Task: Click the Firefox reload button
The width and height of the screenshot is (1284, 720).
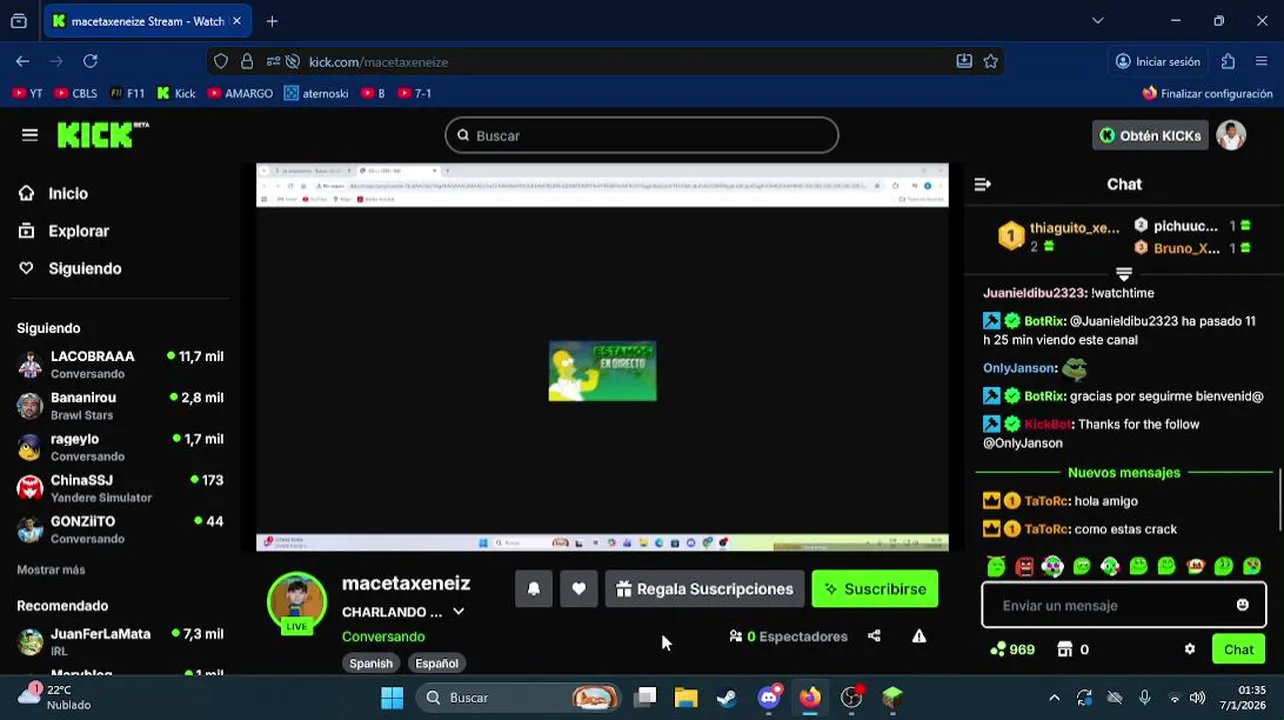Action: click(x=90, y=61)
